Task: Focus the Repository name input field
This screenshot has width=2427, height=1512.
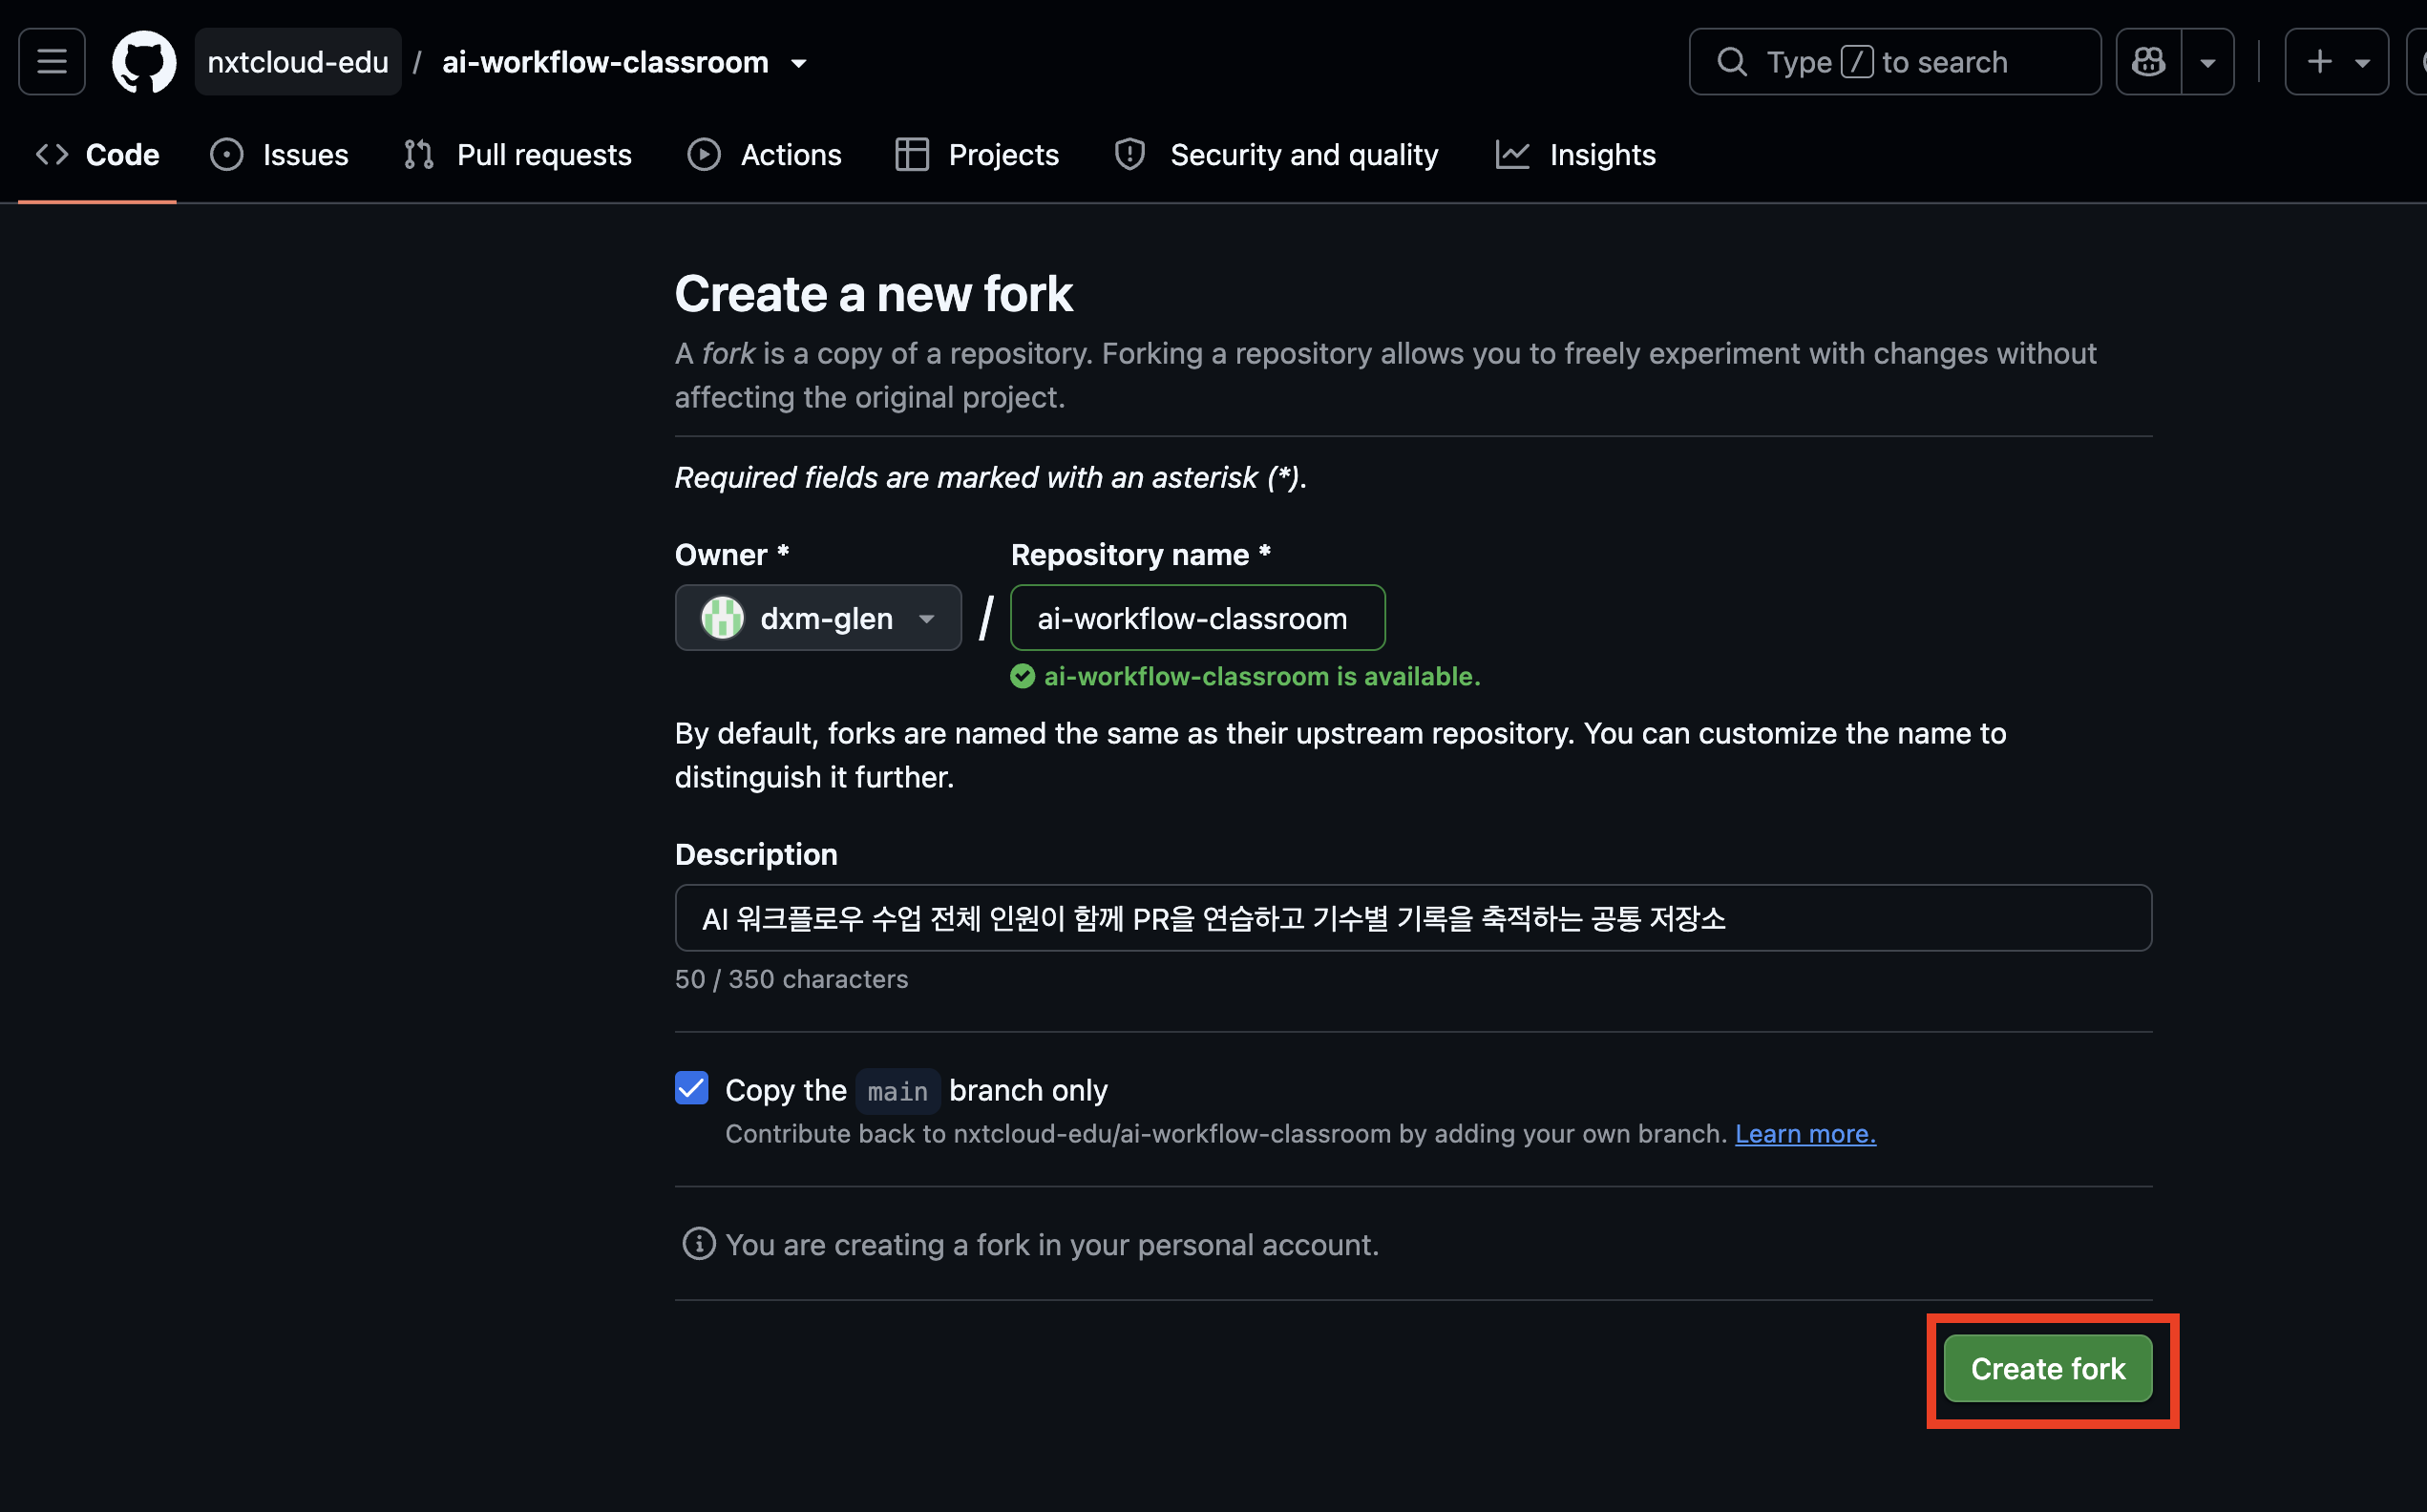Action: point(1197,618)
